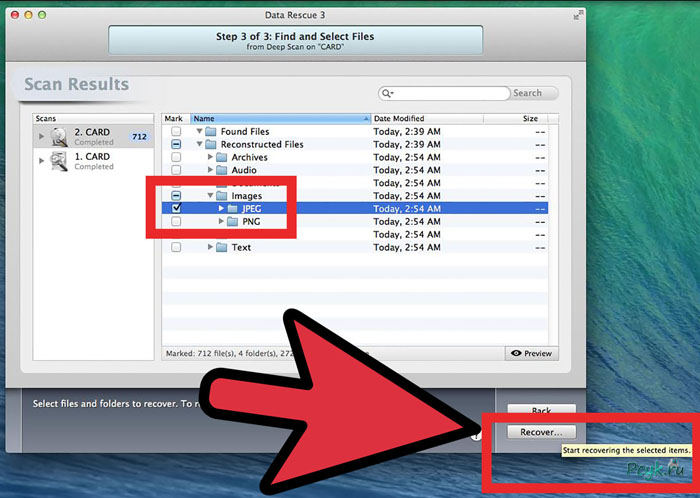Click Completed label under 1. CARD
The image size is (700, 498).
[x=94, y=166]
